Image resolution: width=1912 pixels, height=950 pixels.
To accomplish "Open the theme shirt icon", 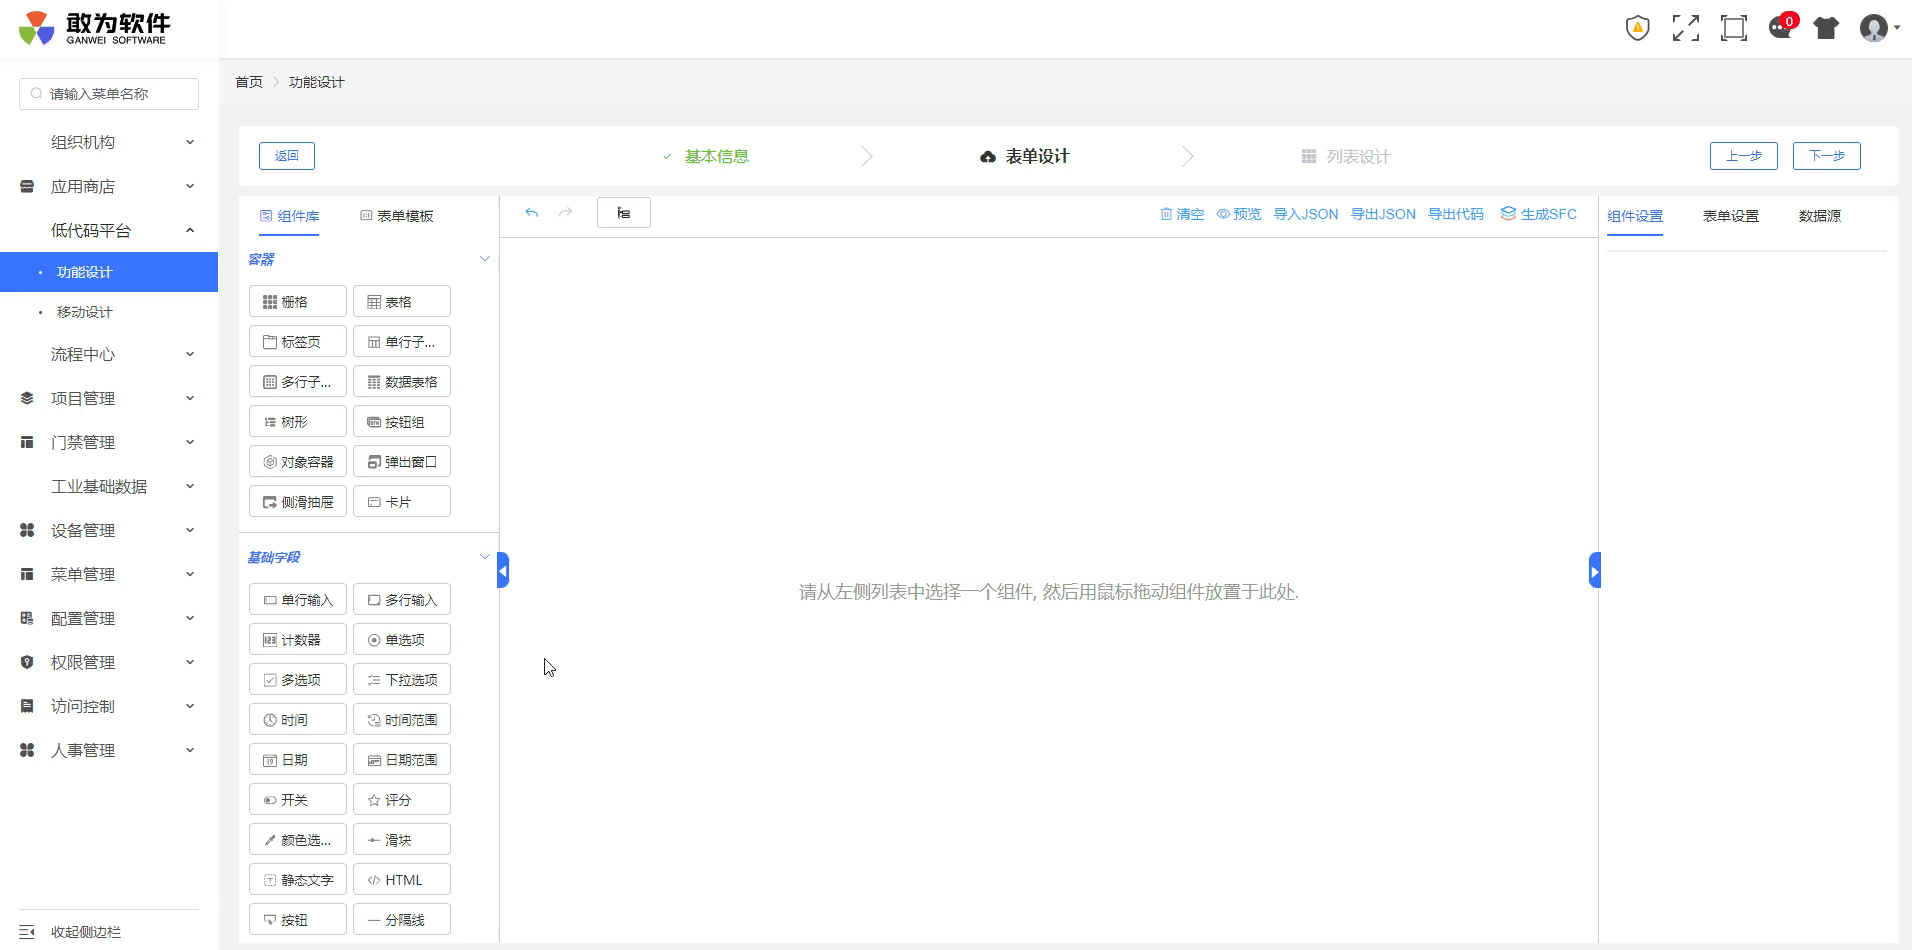I will [1826, 28].
